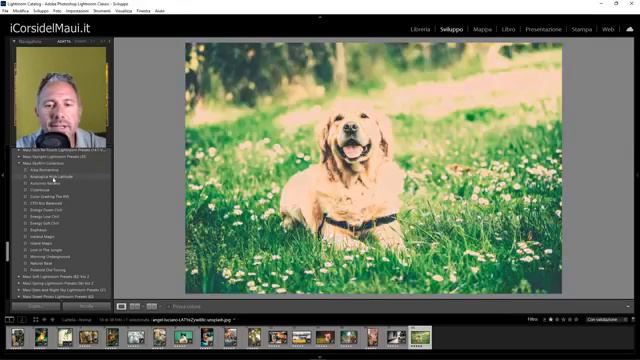Filter by one star rating
The image size is (640, 360).
pyautogui.click(x=551, y=320)
